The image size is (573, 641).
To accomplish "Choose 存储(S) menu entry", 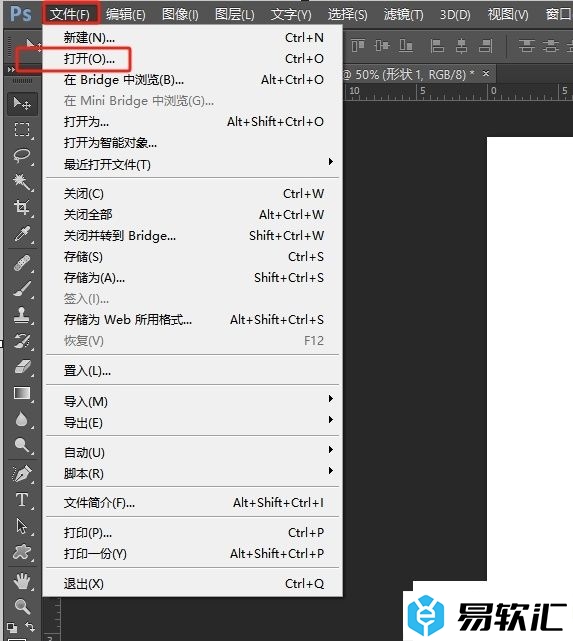I will (x=192, y=257).
